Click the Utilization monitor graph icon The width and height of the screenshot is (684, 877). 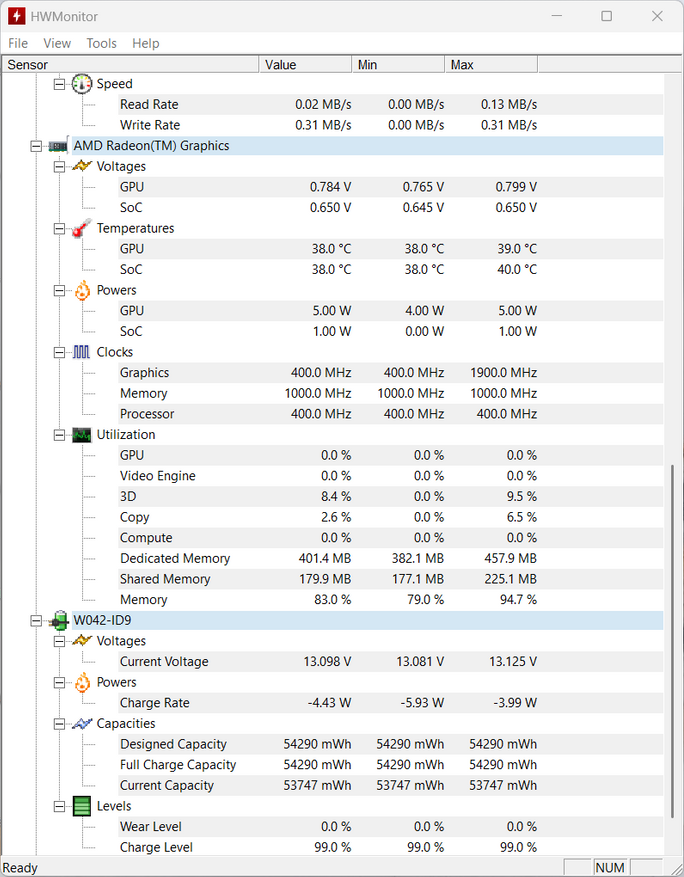tap(82, 435)
